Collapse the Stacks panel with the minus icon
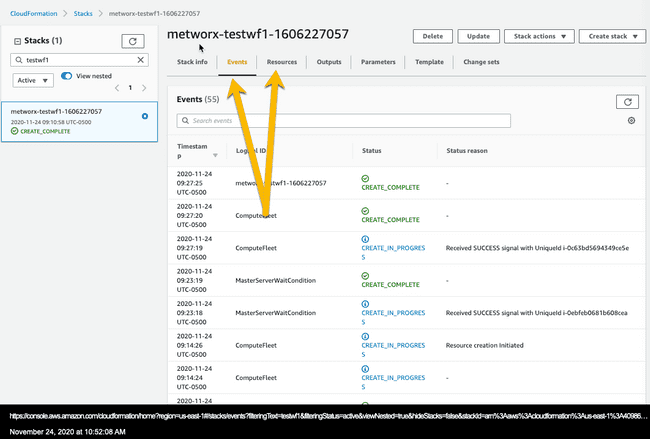 coord(17,41)
